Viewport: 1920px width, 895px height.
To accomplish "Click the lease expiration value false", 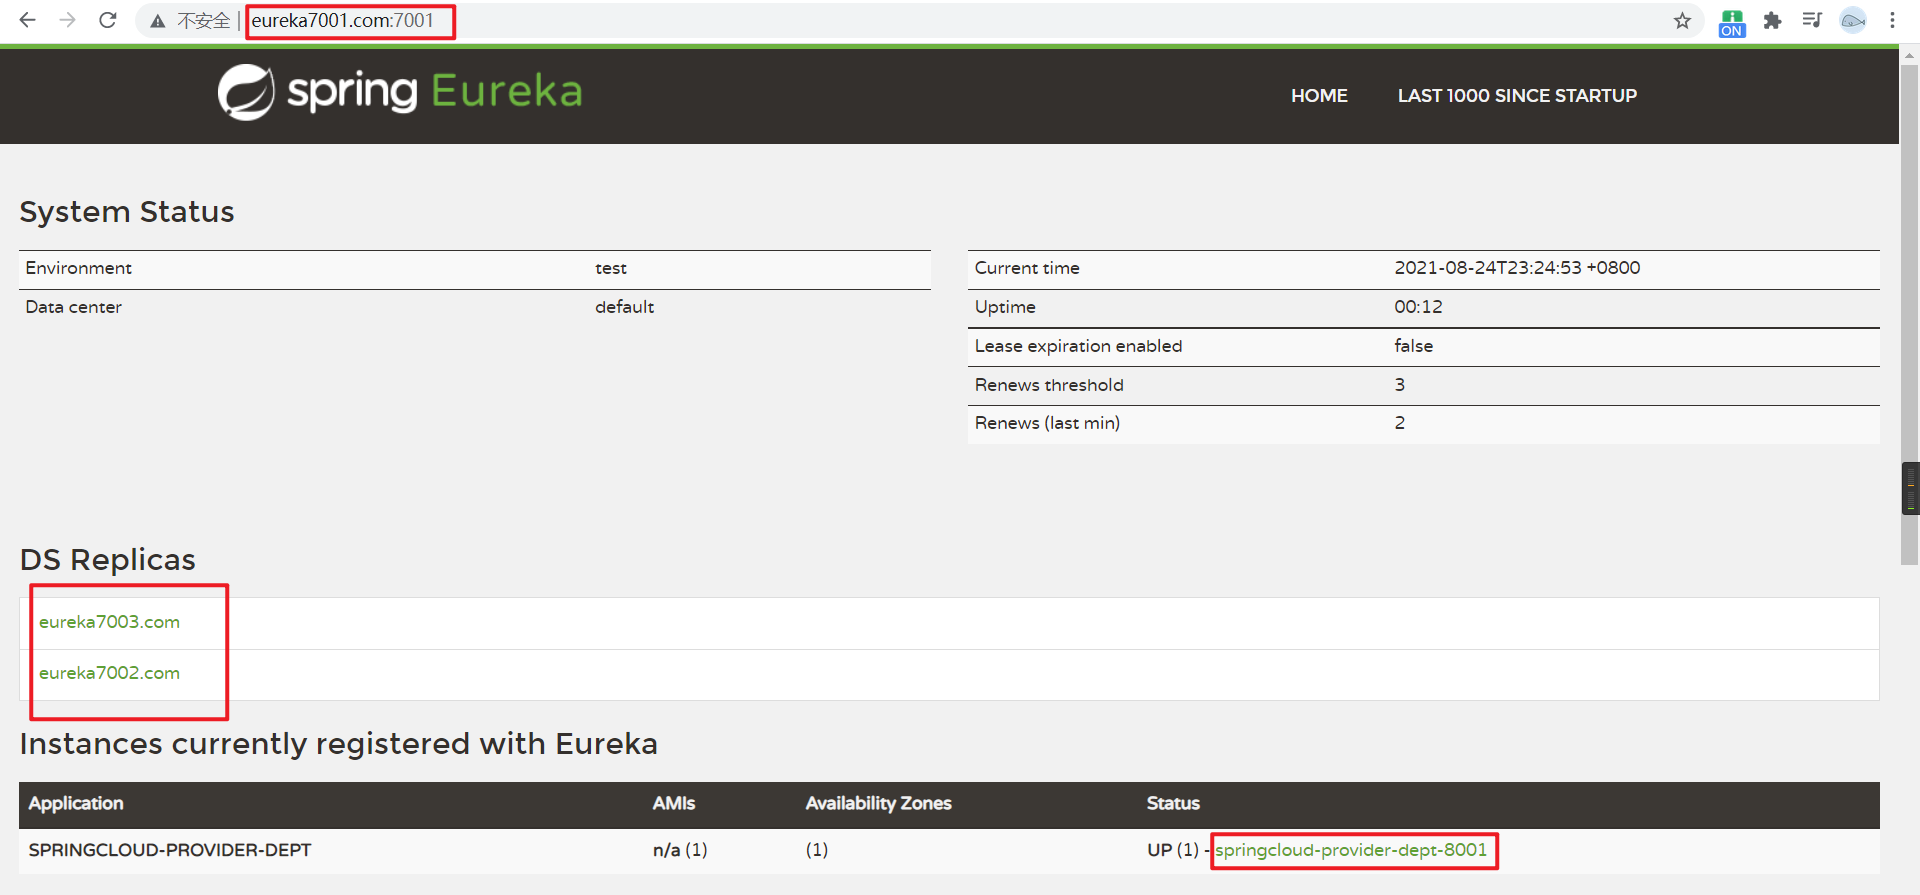I will (x=1413, y=346).
